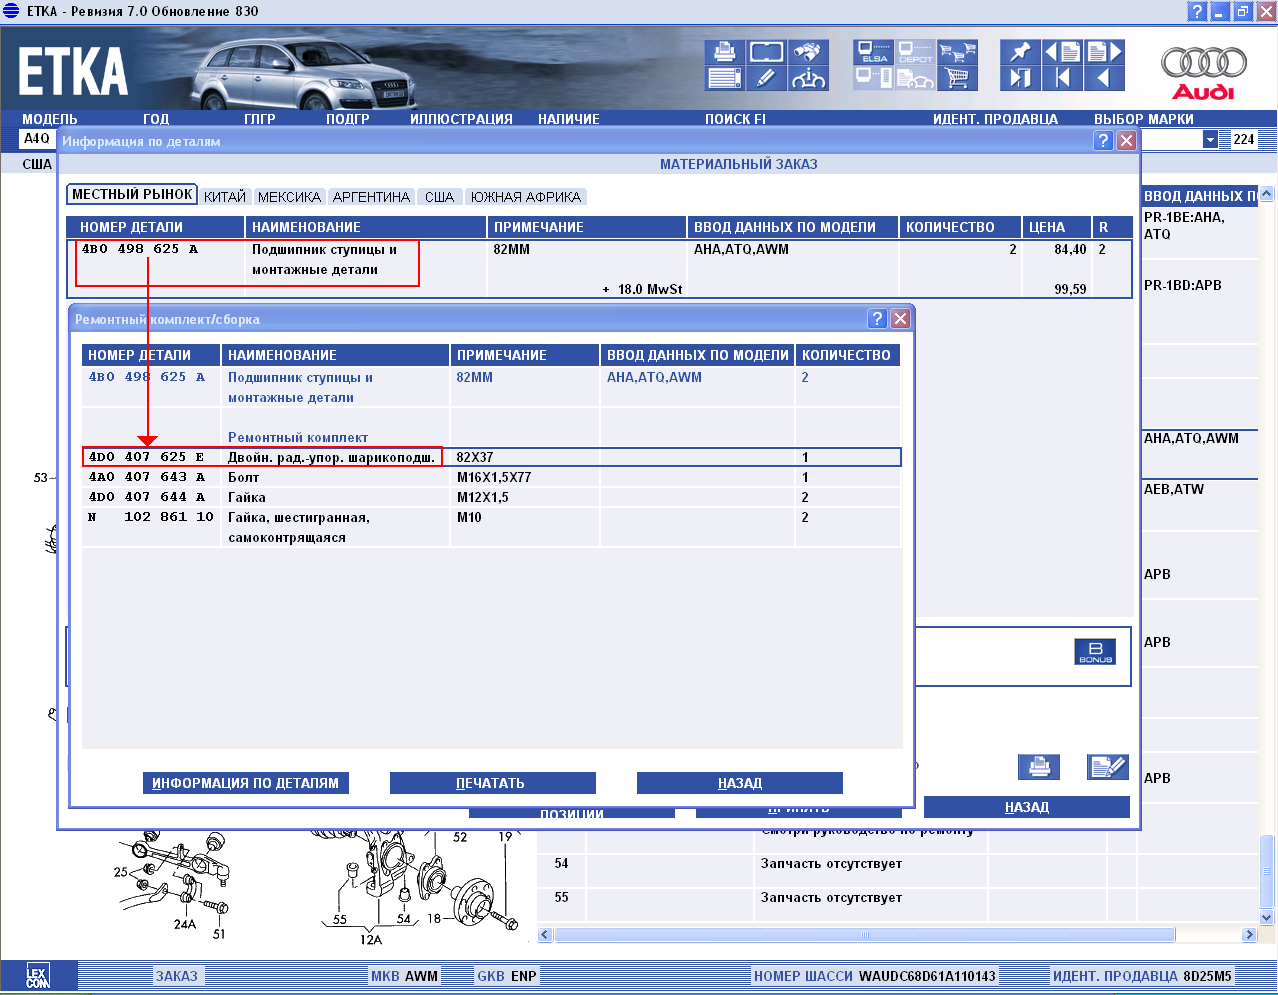Launch ELSA from the toolbar
1278x995 pixels.
pos(874,53)
